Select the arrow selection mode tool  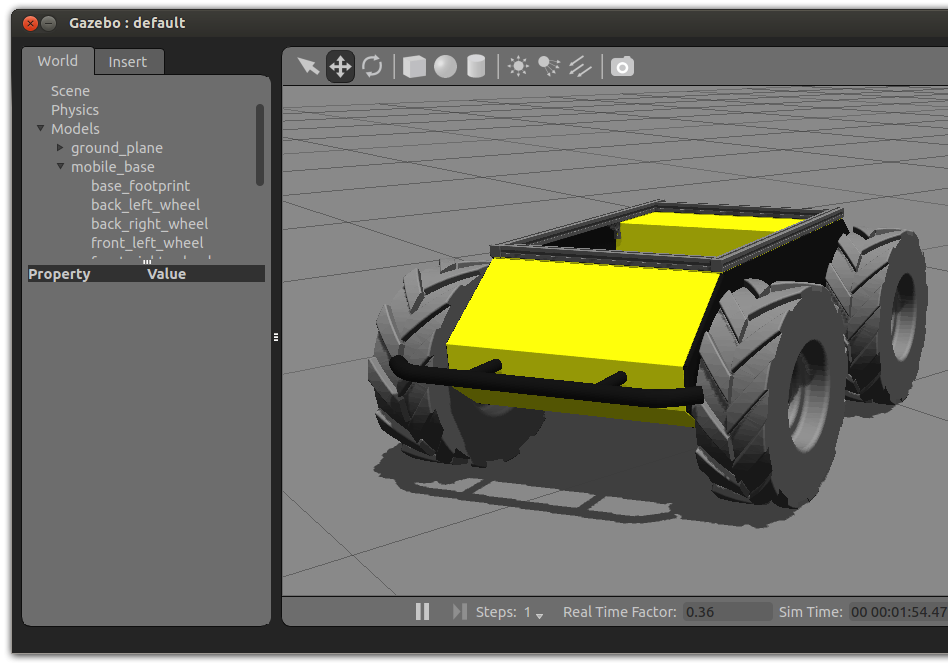[x=308, y=67]
